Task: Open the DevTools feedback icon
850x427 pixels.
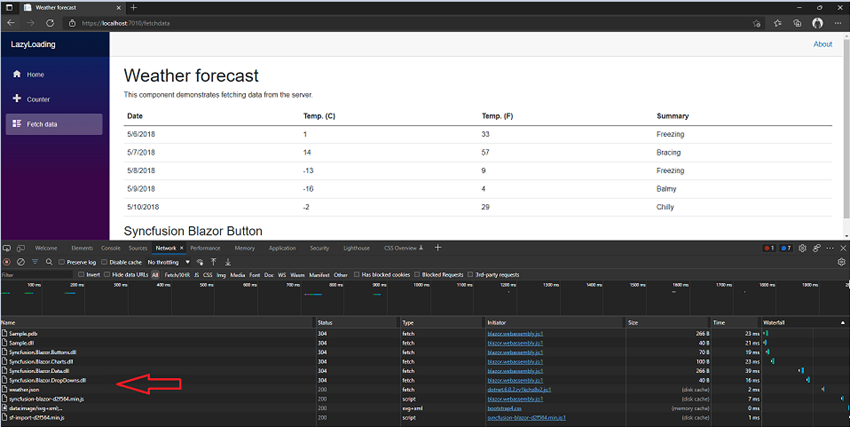Action: point(816,248)
